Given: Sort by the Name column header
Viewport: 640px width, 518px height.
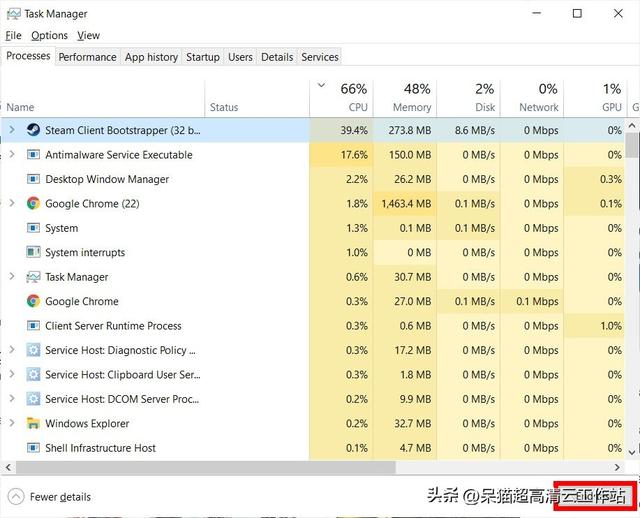Looking at the screenshot, I should [x=103, y=98].
